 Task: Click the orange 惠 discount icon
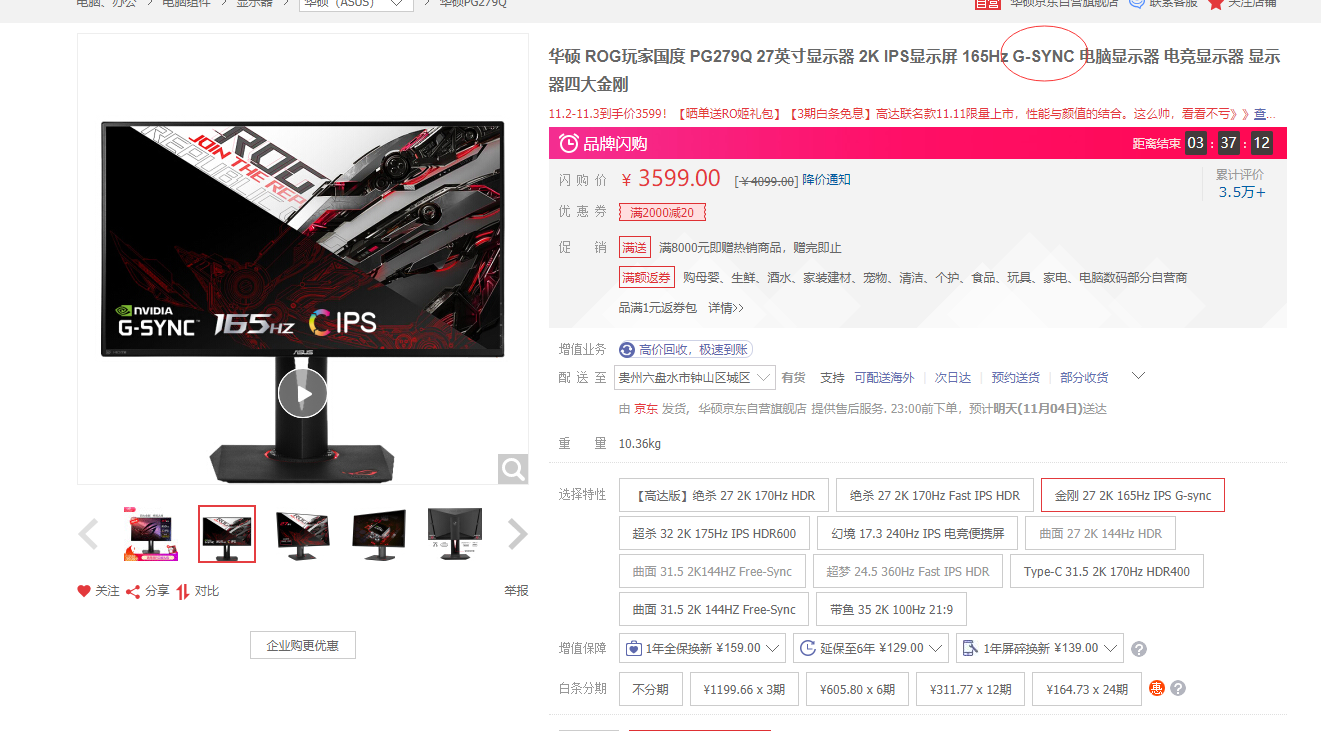coord(1157,688)
